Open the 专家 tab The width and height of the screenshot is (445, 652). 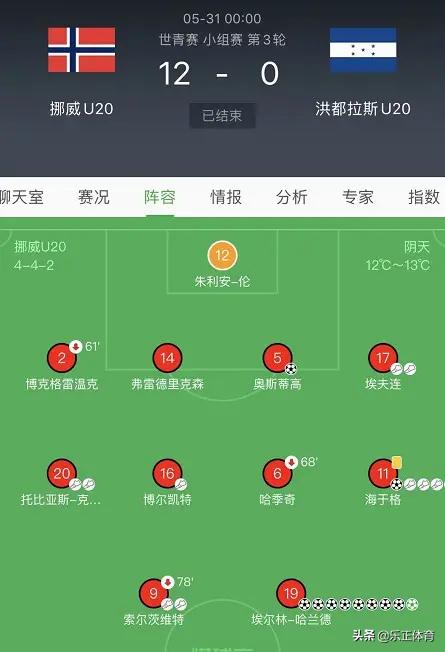click(x=358, y=197)
